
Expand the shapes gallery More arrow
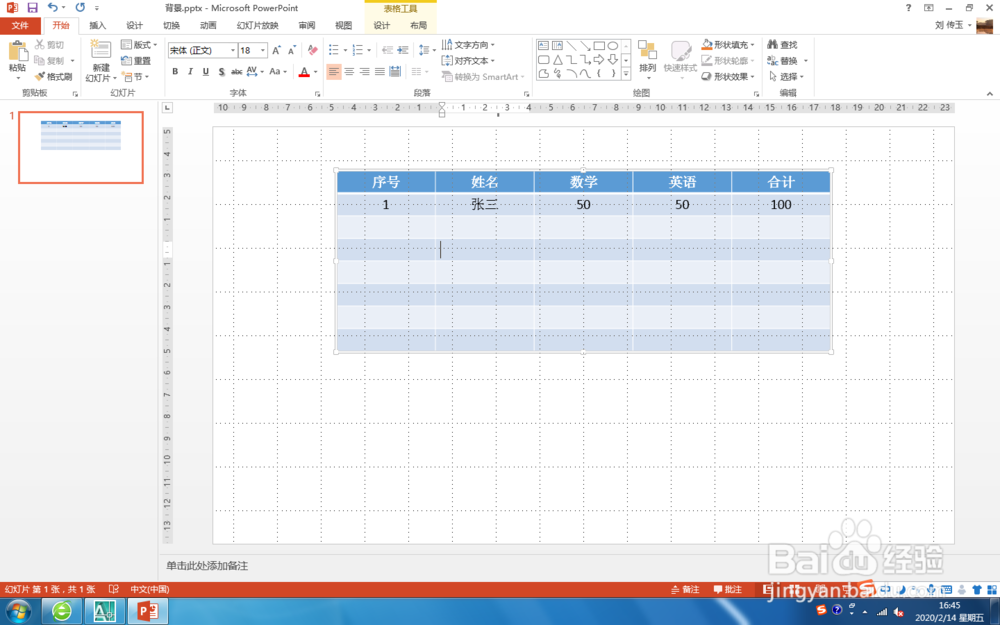626,74
